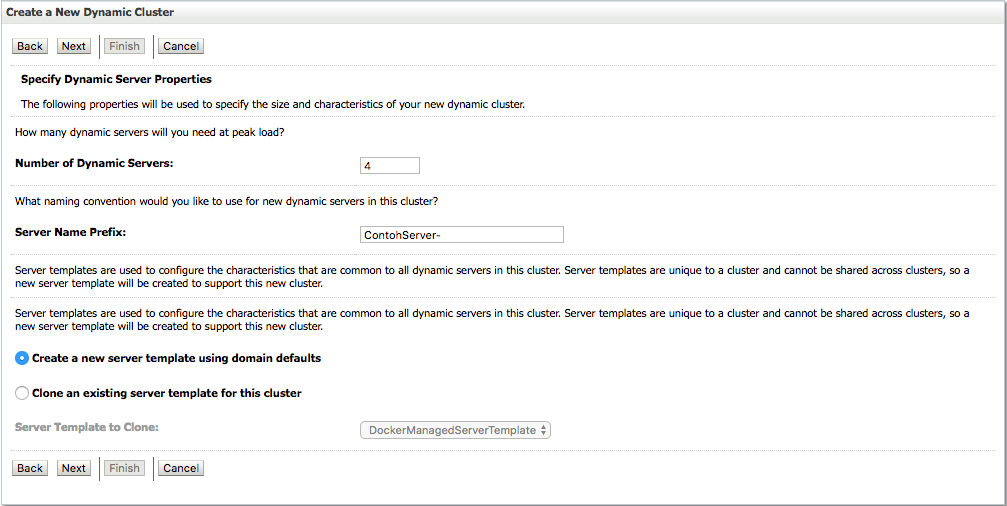This screenshot has height=506, width=1007.
Task: Focus the Number of Dynamic Servers field
Action: point(390,166)
